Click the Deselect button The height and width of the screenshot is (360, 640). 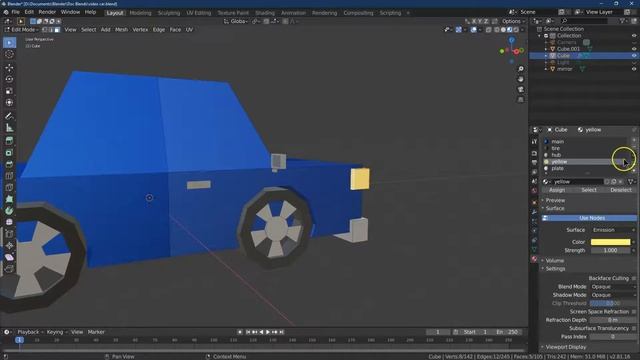point(621,190)
